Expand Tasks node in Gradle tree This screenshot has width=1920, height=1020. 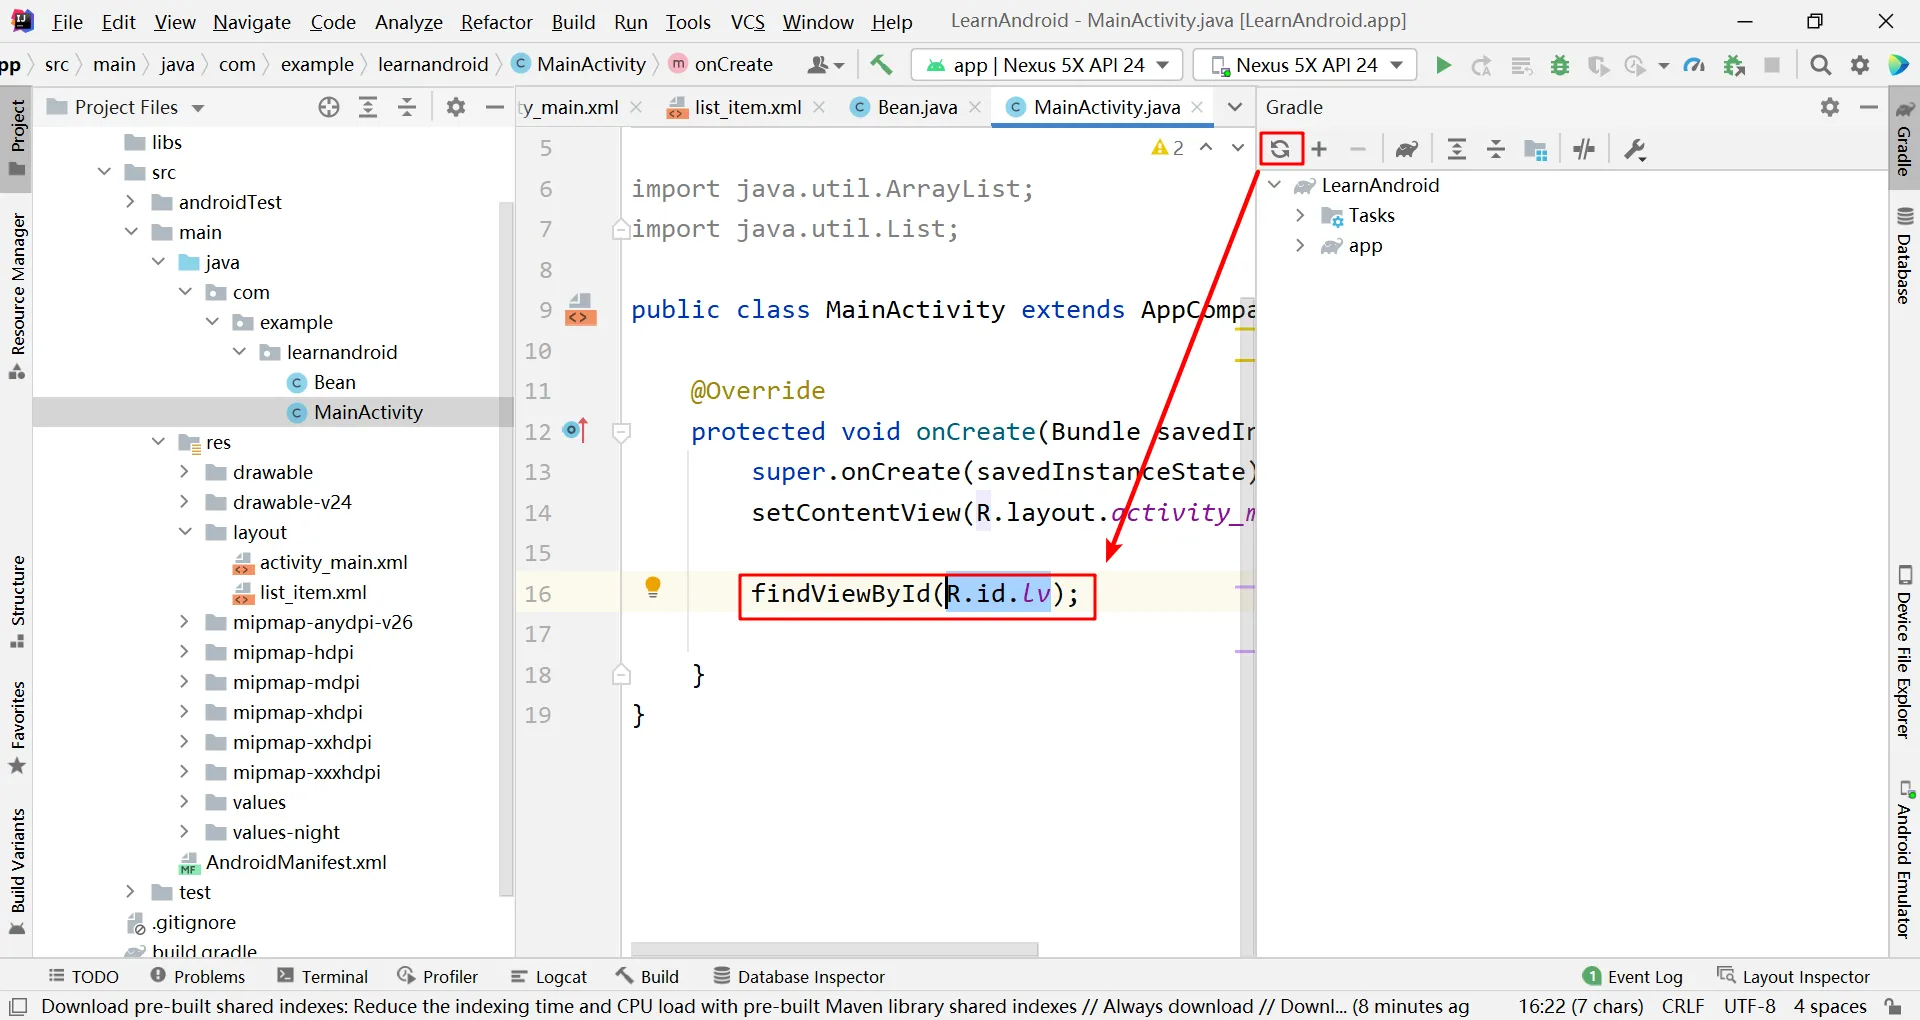(x=1300, y=216)
